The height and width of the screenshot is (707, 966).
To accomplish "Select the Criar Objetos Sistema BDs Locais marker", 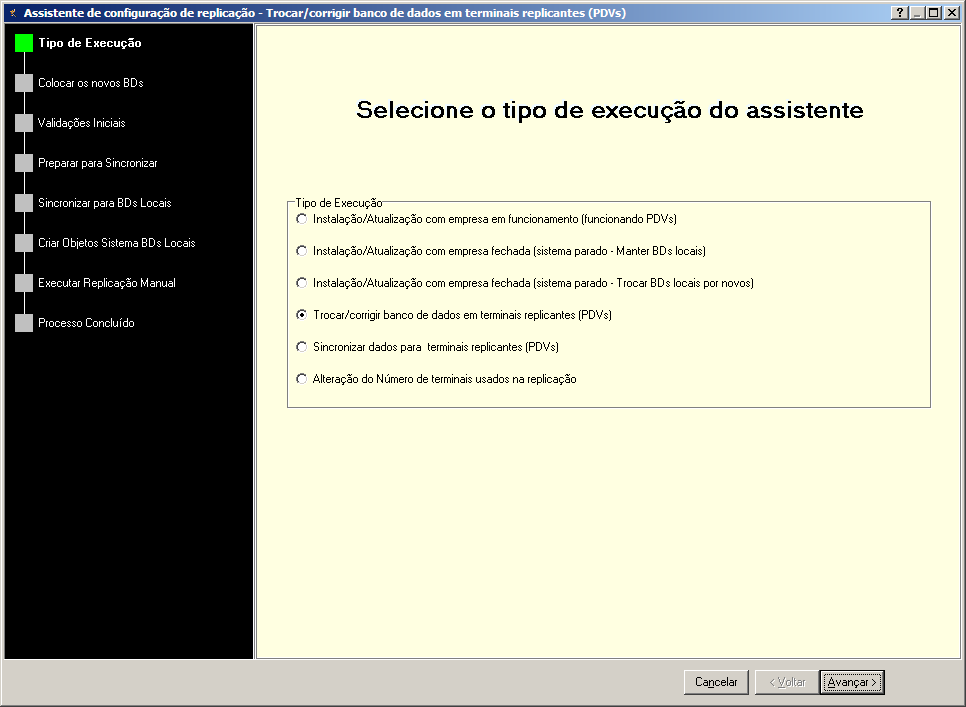I will point(24,243).
